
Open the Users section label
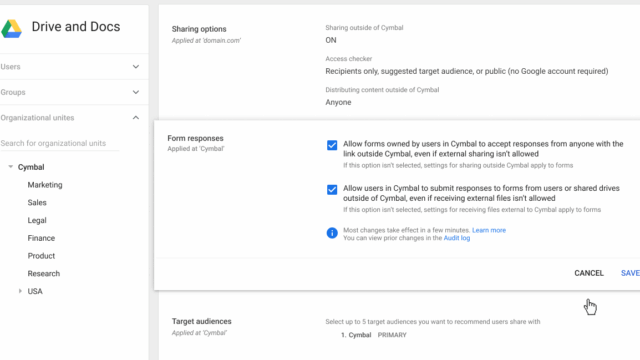click(x=10, y=67)
